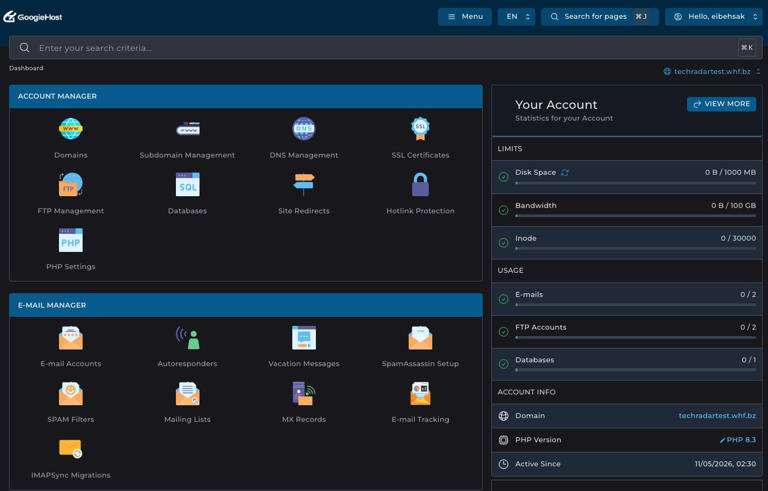Screen dimensions: 768x491
Task: Open SSL Certificates icon
Action: click(x=420, y=129)
